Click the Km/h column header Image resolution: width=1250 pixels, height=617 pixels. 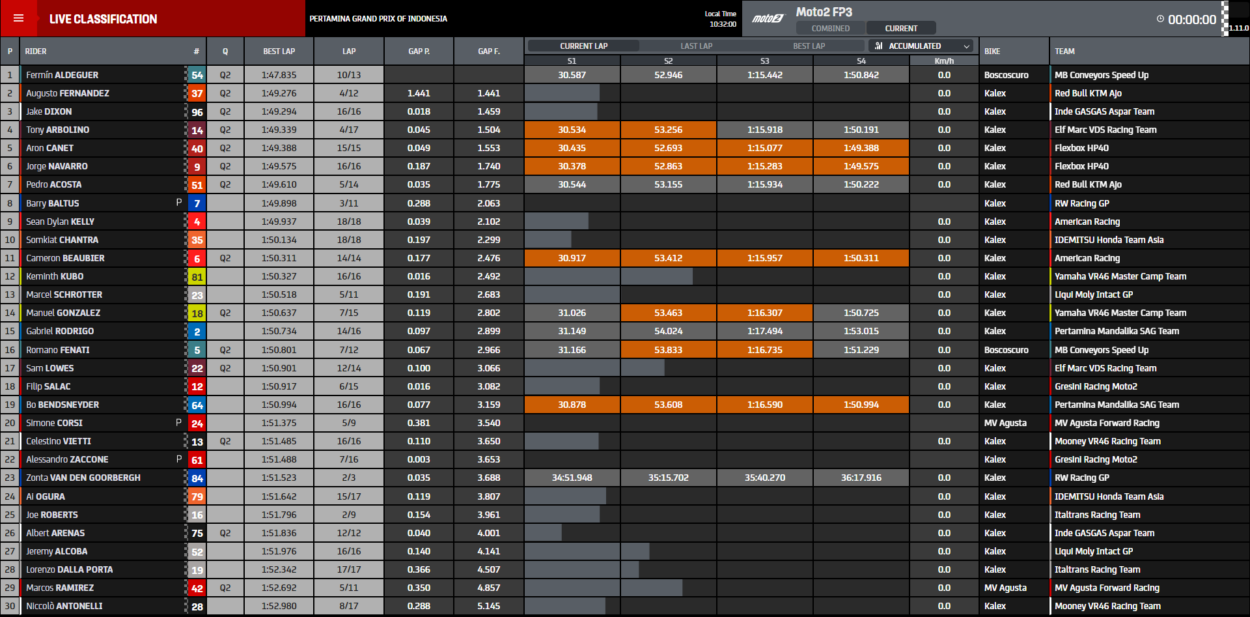tap(944, 60)
